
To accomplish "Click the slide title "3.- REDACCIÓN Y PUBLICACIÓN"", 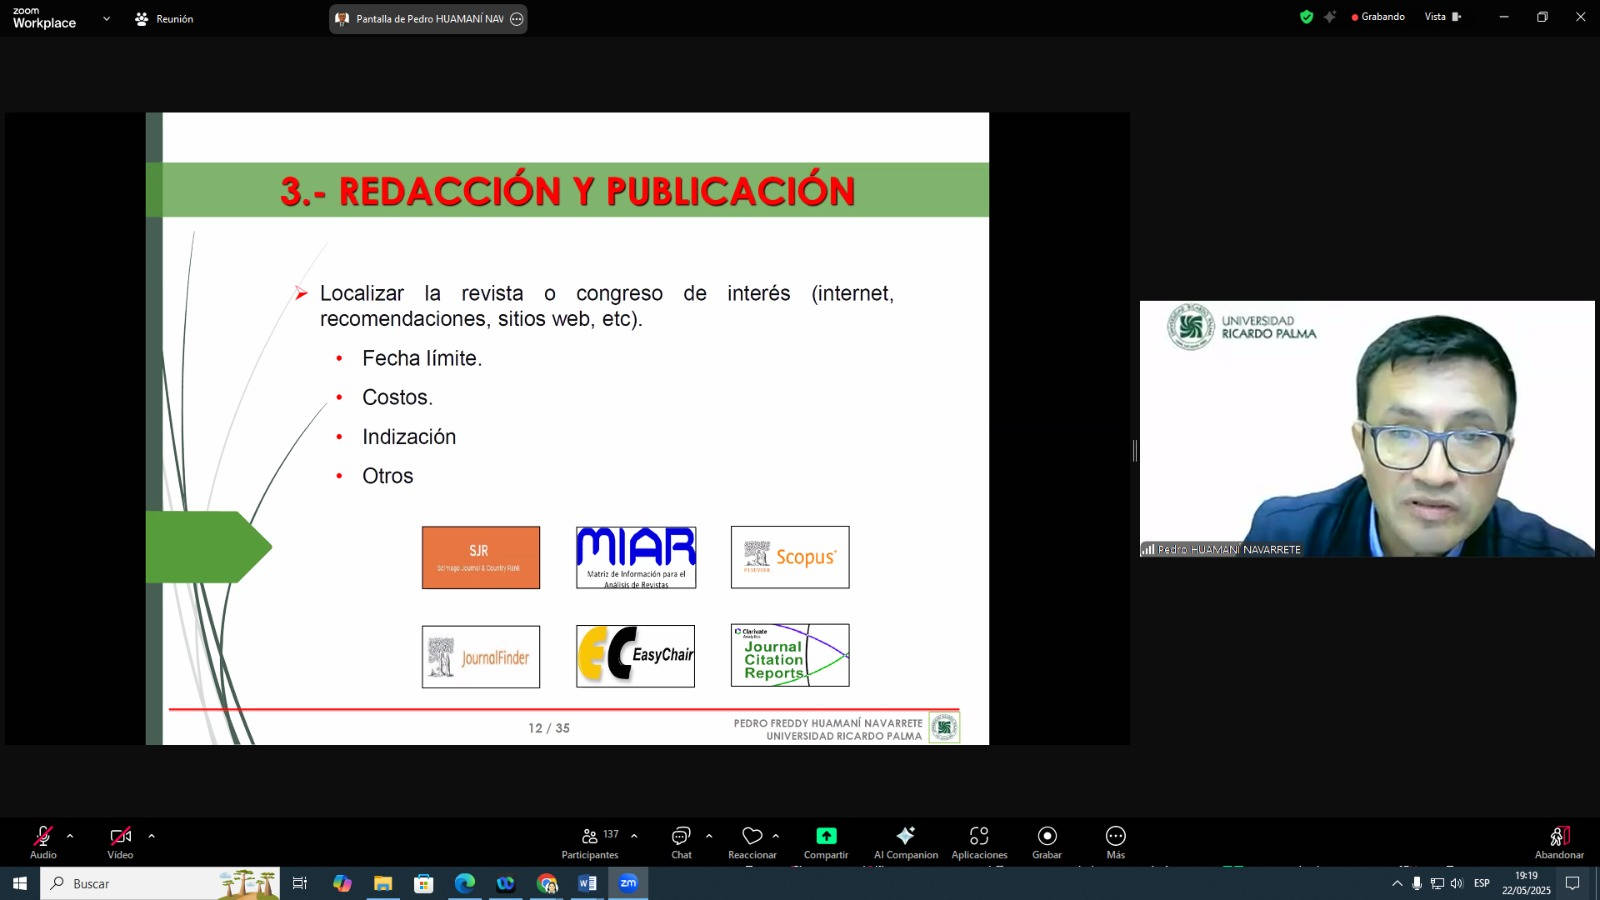I will (x=568, y=190).
